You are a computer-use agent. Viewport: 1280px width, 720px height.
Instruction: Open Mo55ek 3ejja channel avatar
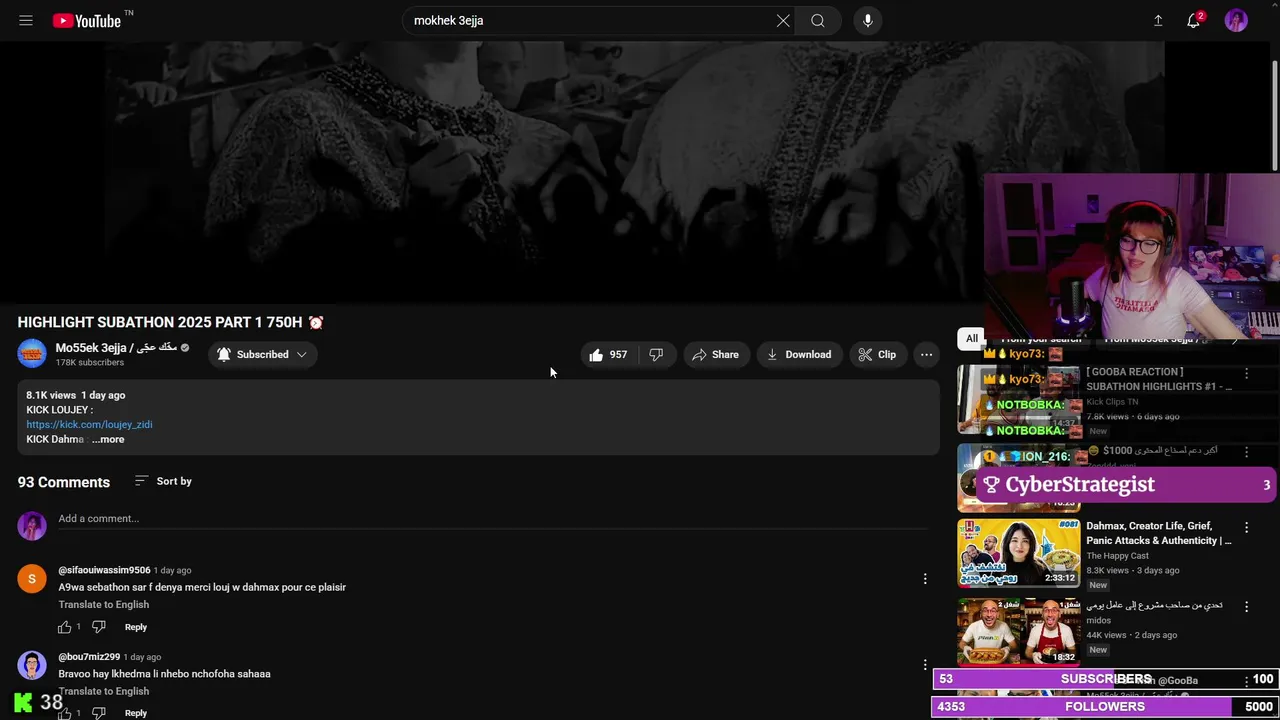[32, 354]
